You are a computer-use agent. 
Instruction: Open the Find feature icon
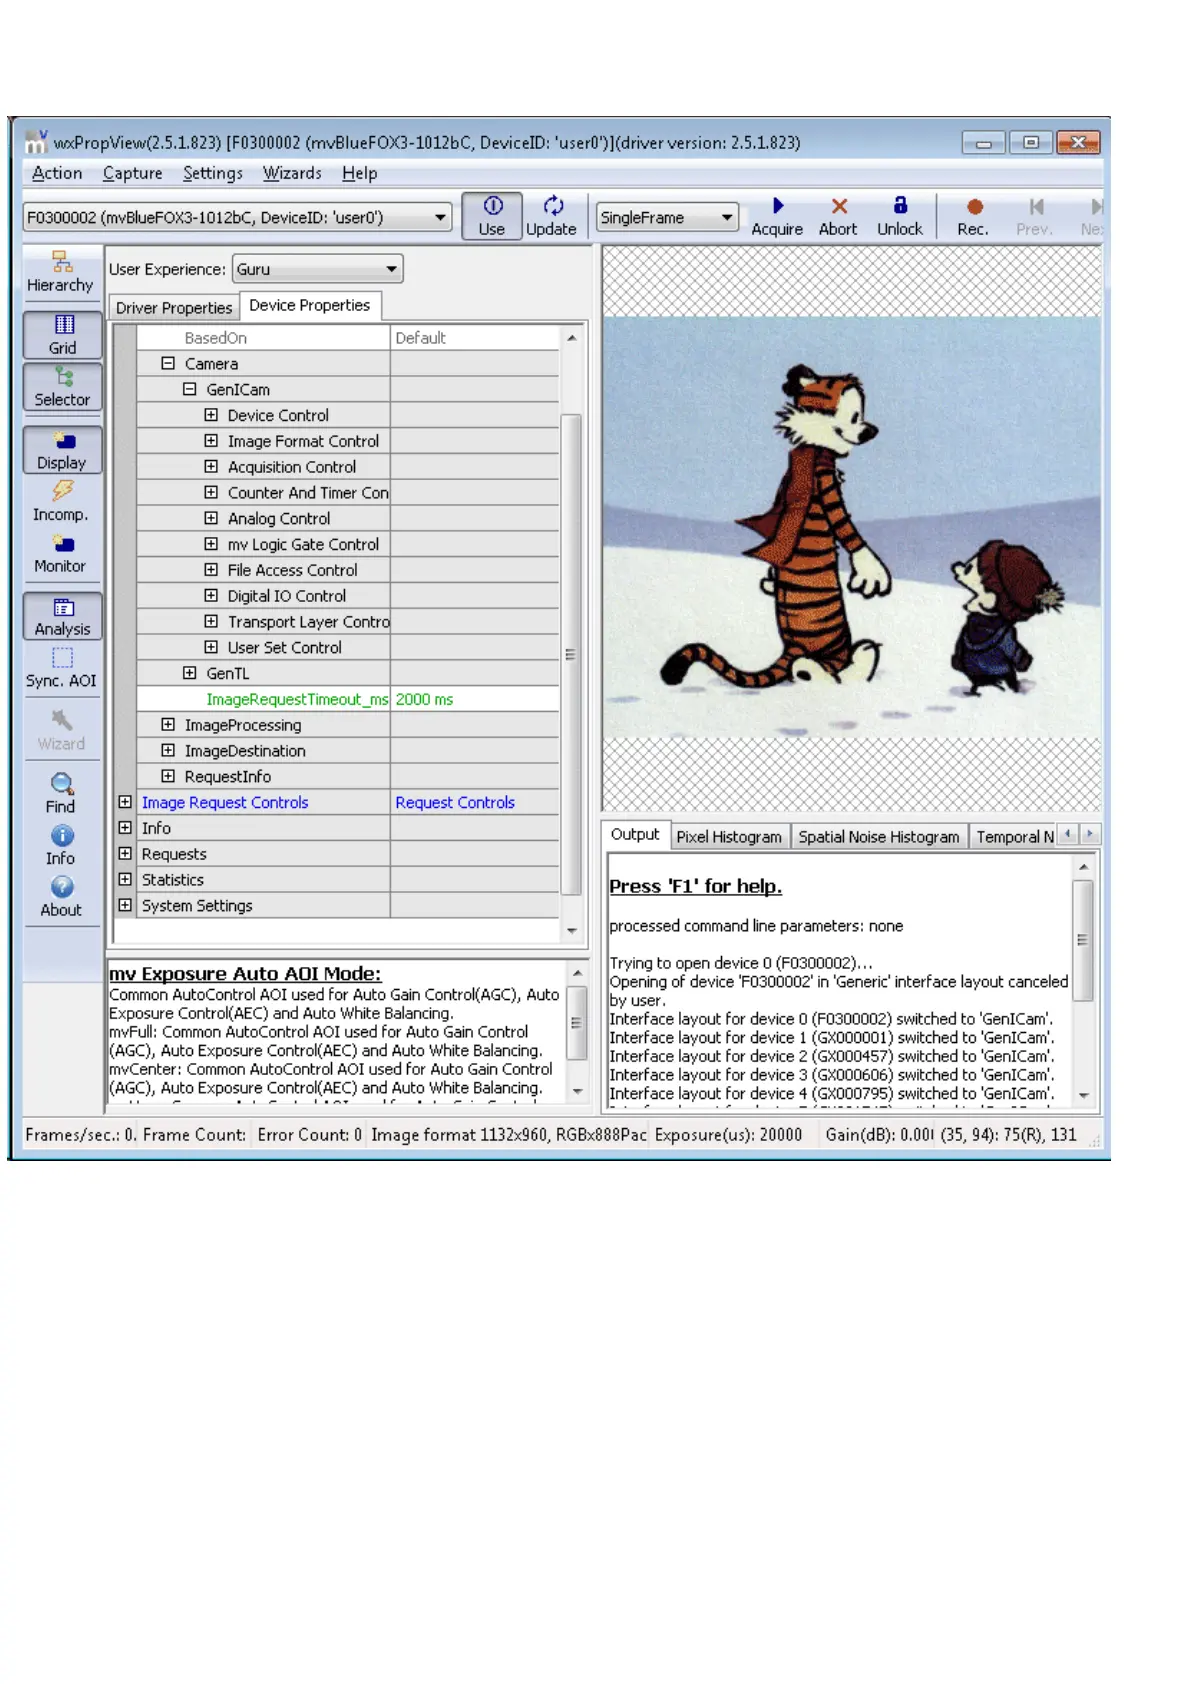pos(61,793)
